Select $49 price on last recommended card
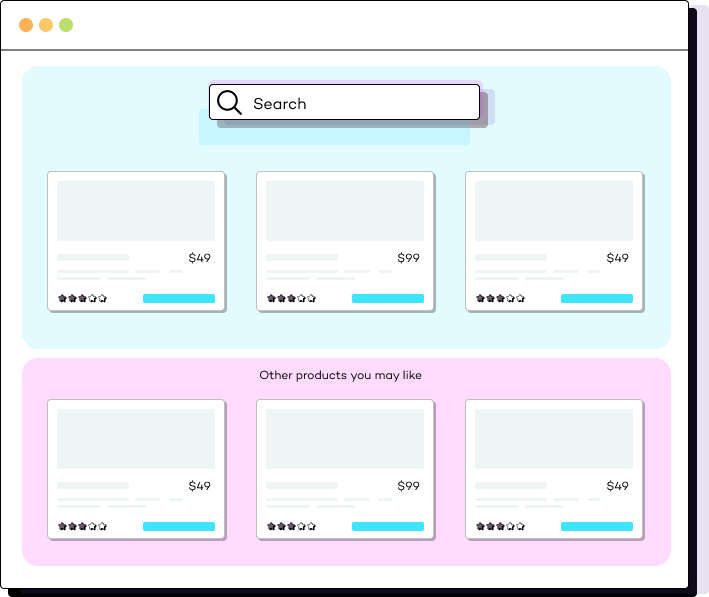Viewport: 709px width, 597px height. click(x=617, y=486)
